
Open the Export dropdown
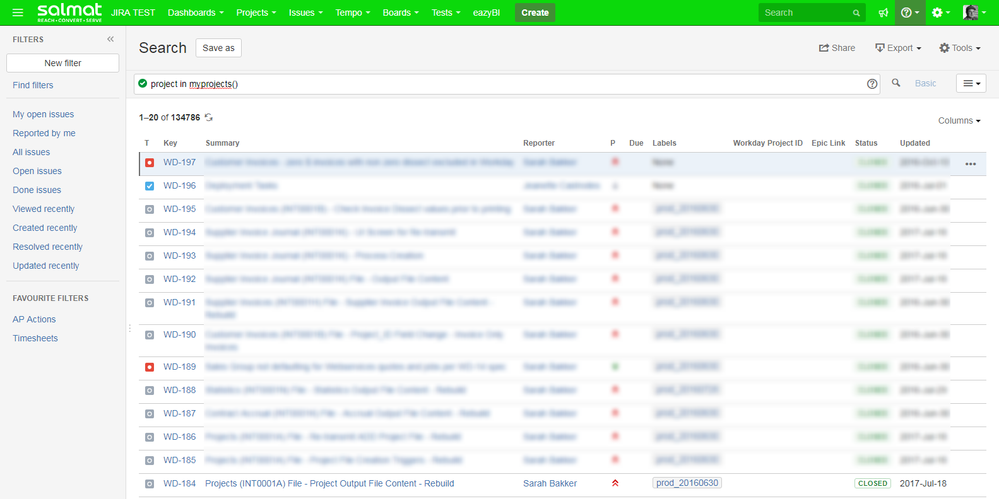click(898, 48)
